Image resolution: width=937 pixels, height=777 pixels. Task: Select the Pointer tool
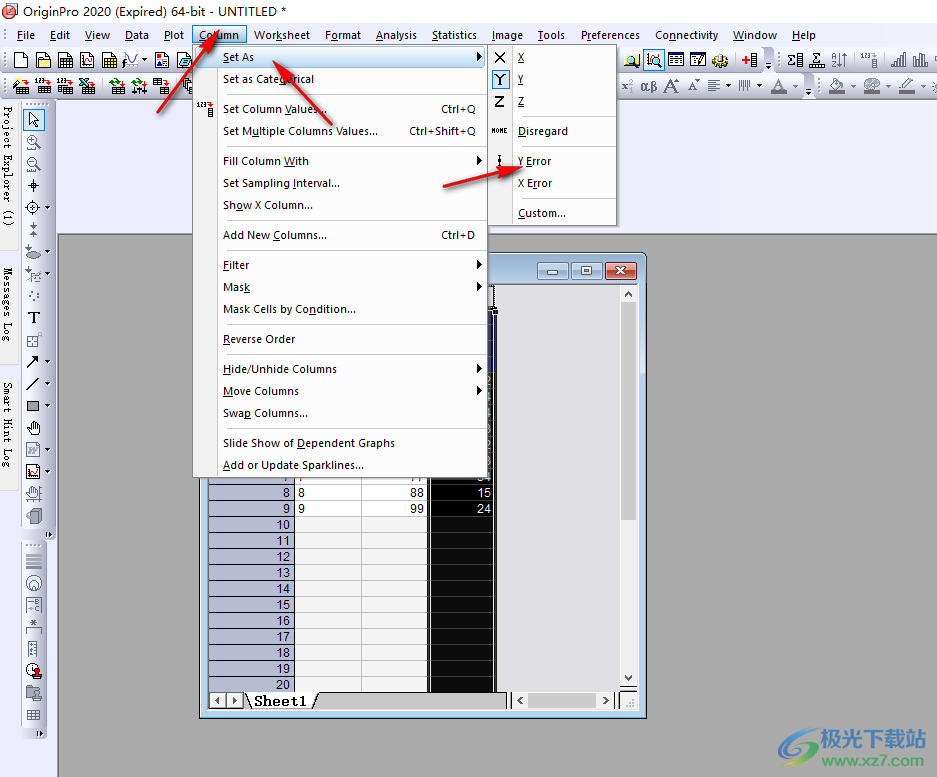point(34,120)
